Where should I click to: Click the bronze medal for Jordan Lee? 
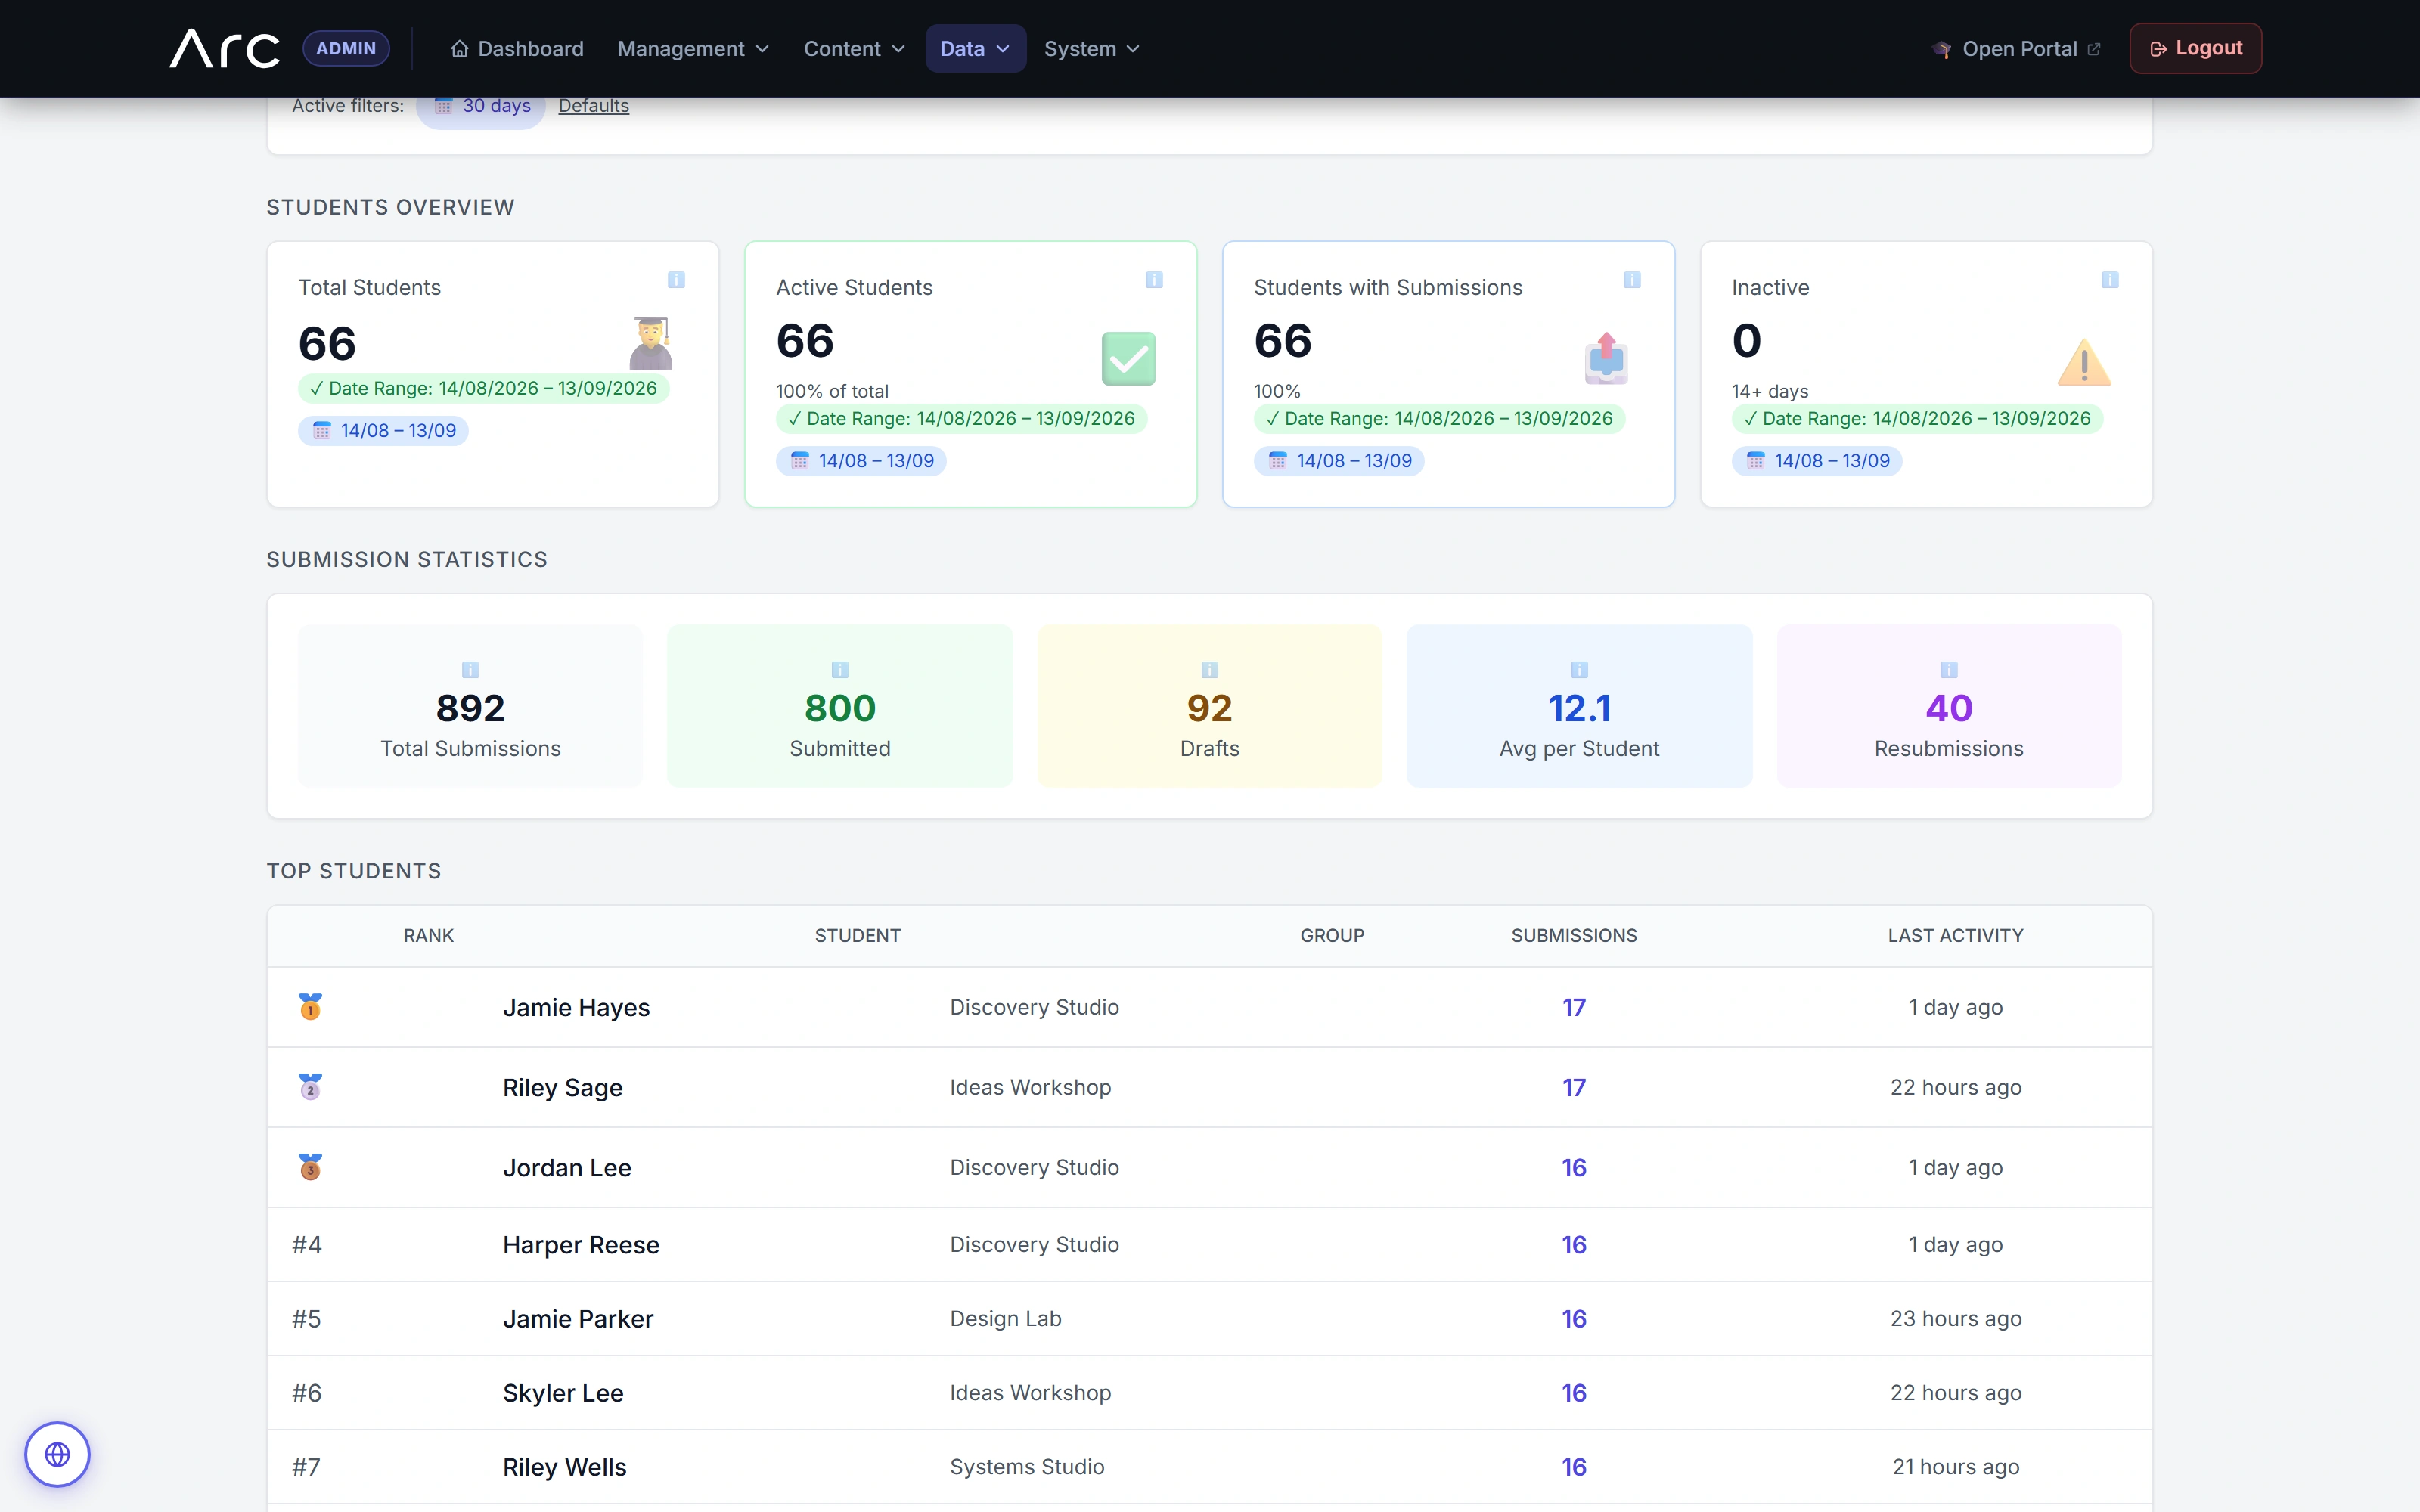coord(310,1167)
